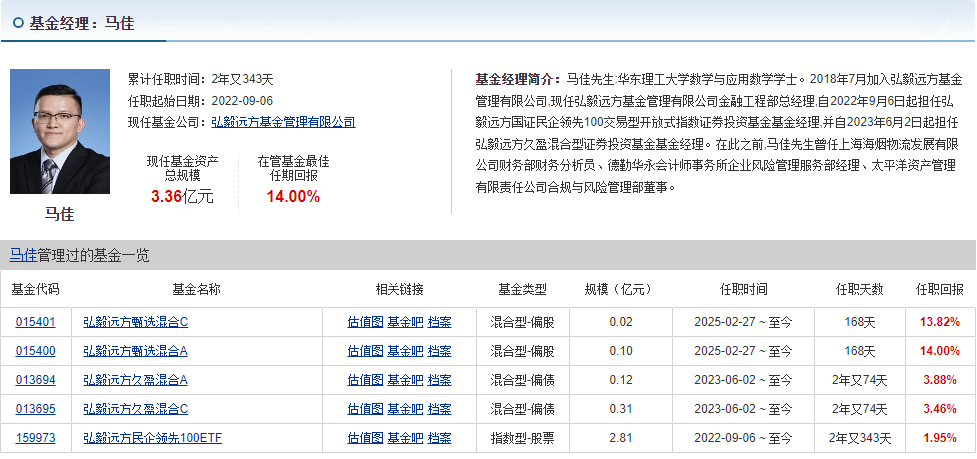Open 估值图 for 民企领先100ETF row
977x459 pixels.
365,438
